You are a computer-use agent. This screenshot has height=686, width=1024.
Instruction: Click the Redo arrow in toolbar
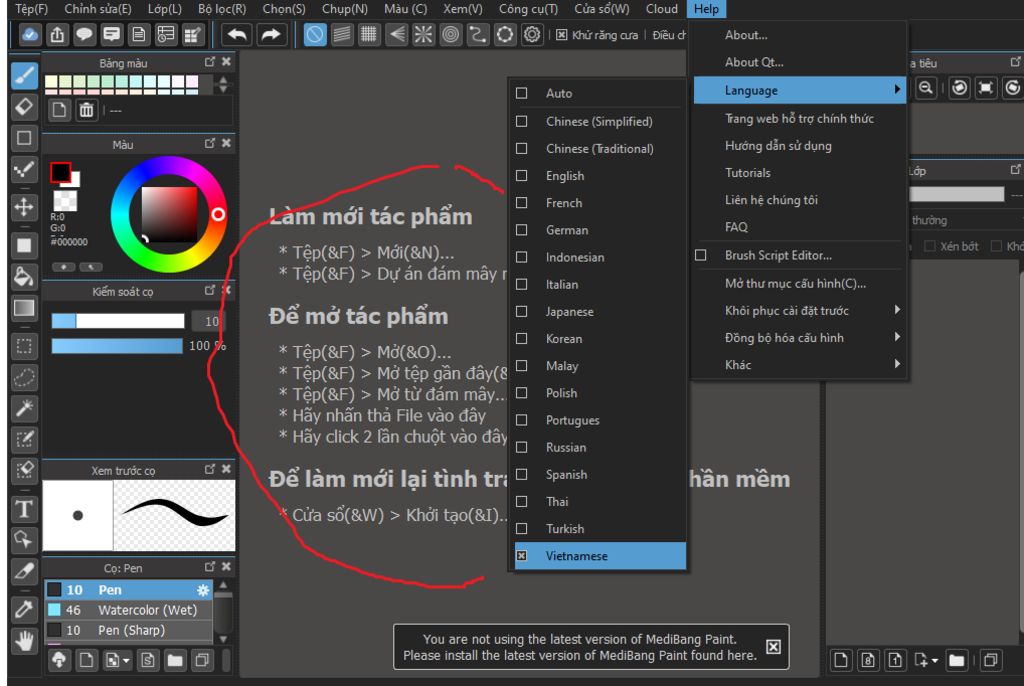tap(270, 35)
